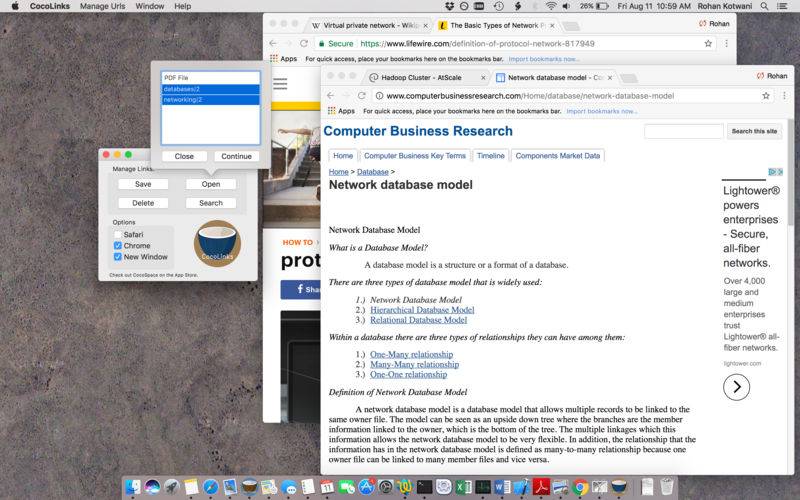Go back in the front Chrome window

331,96
